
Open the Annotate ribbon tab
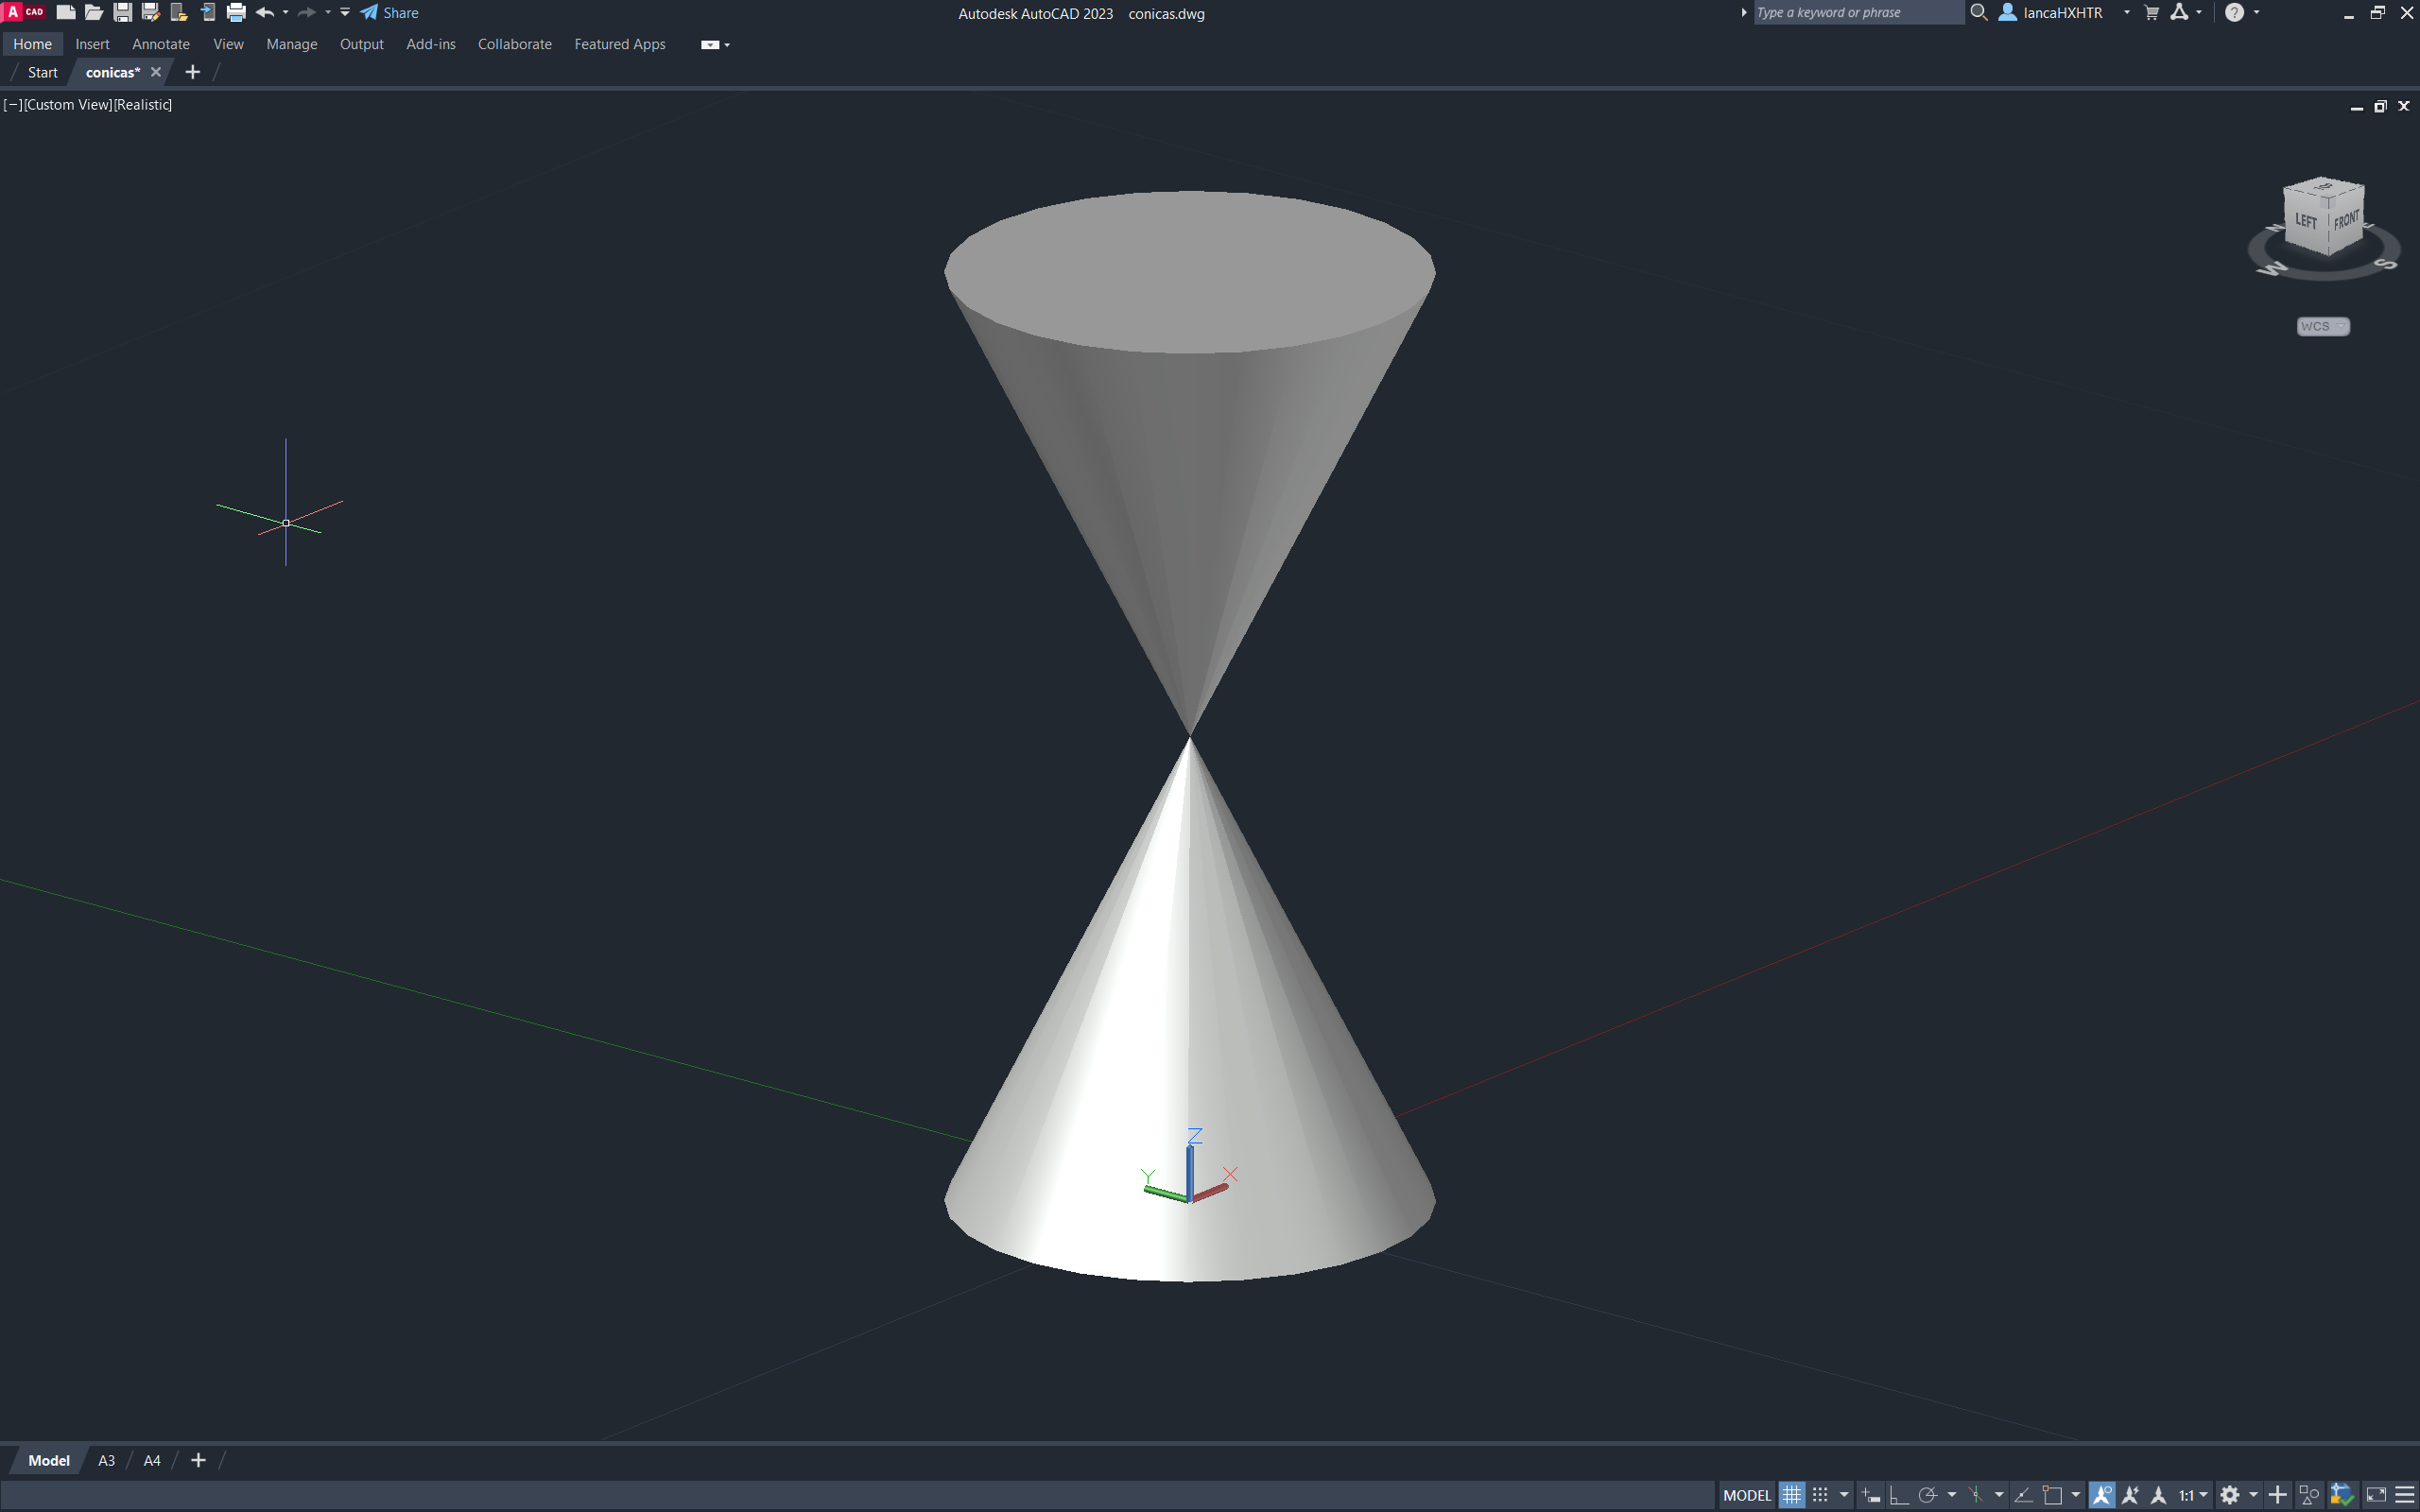pyautogui.click(x=160, y=44)
